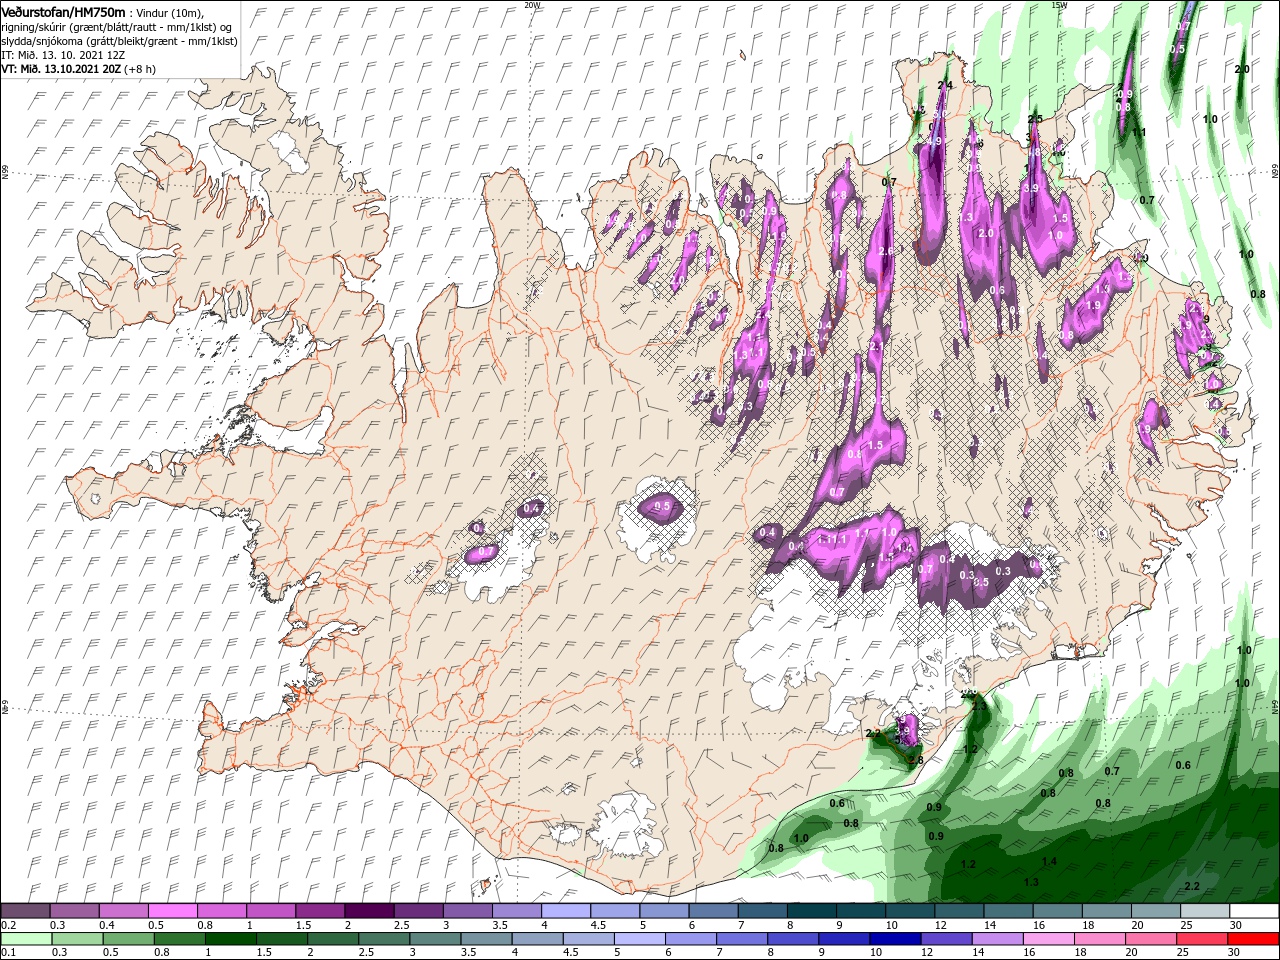Select the pale grey top-row swatch at 25
This screenshot has width=1280, height=960.
coord(1204,911)
